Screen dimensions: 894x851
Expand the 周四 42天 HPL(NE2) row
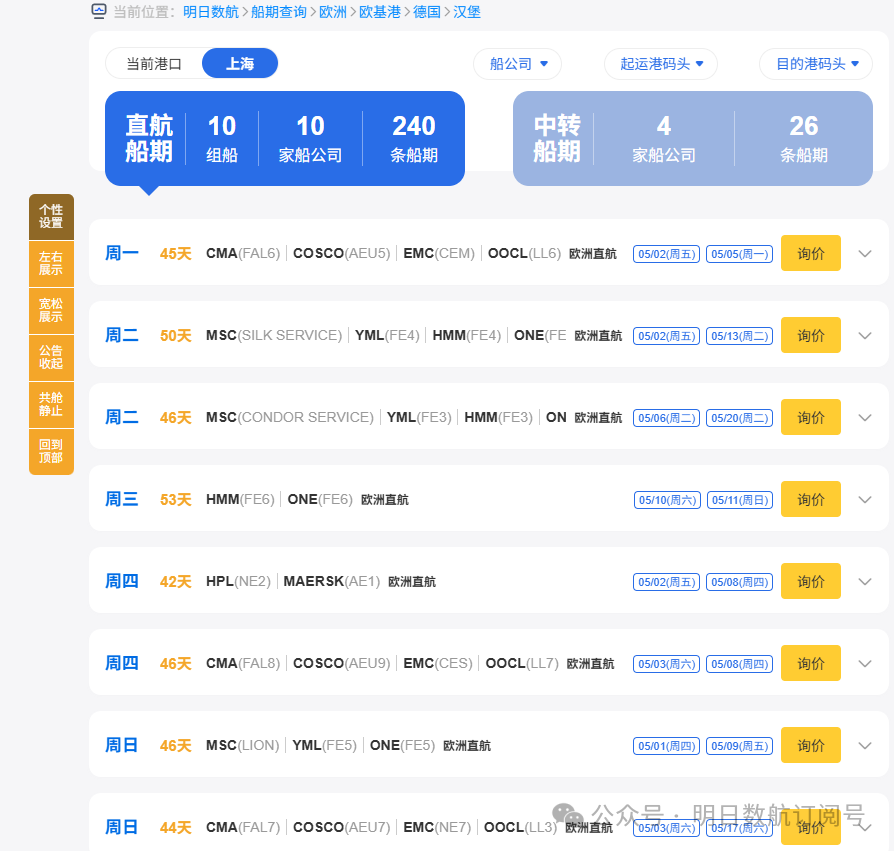click(865, 582)
